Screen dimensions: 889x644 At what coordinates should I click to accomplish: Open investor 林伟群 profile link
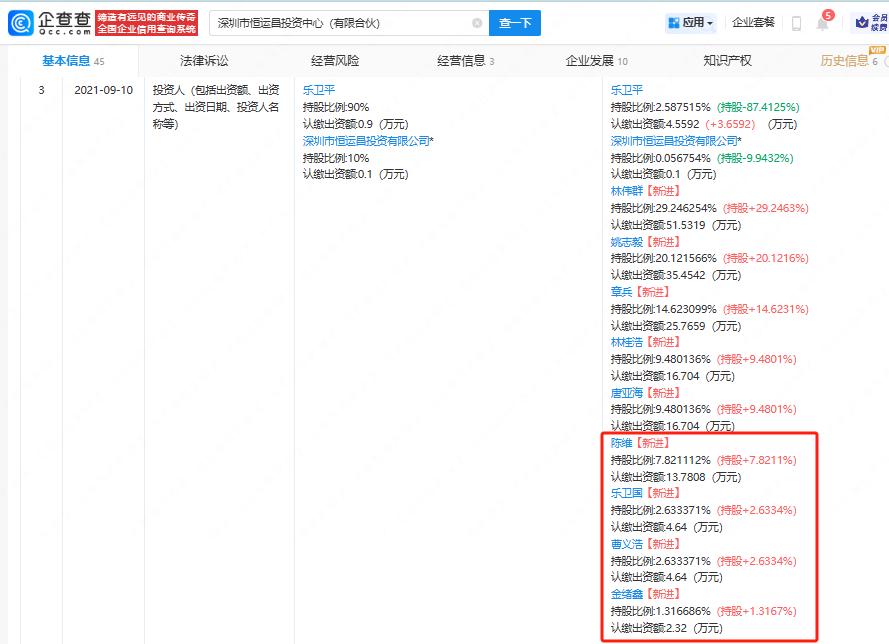pyautogui.click(x=627, y=191)
